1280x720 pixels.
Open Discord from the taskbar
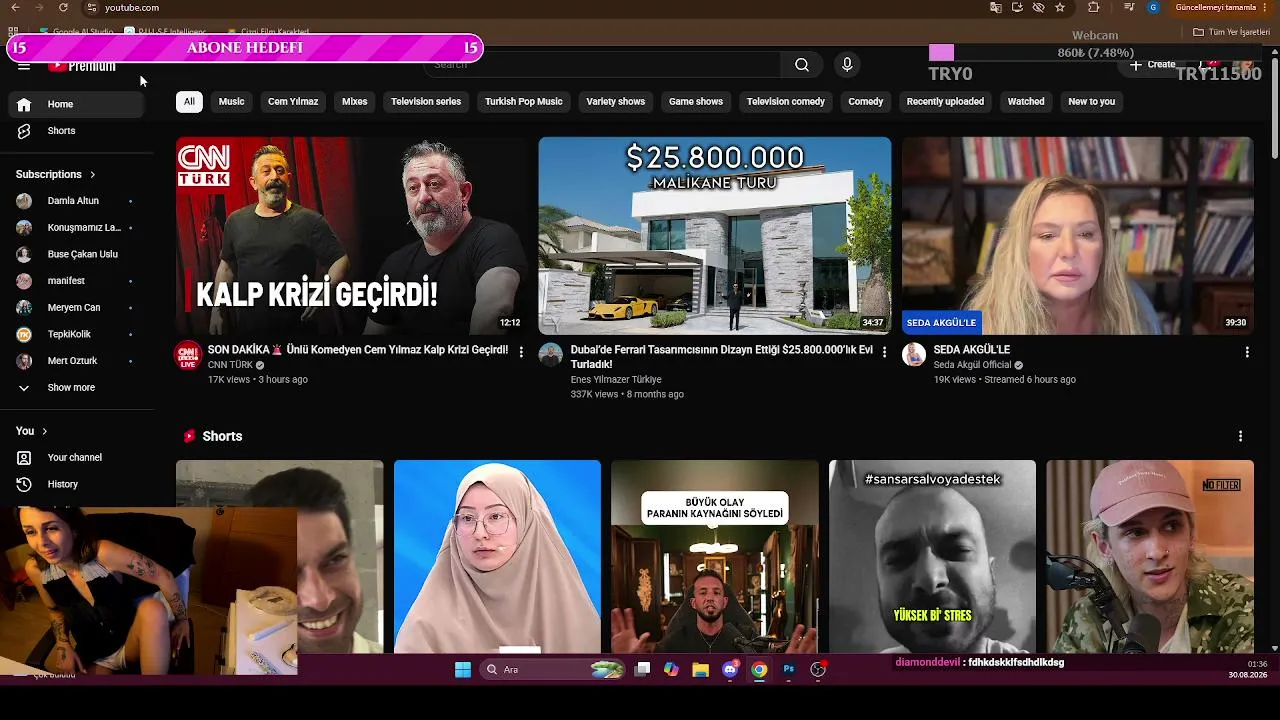[x=730, y=670]
